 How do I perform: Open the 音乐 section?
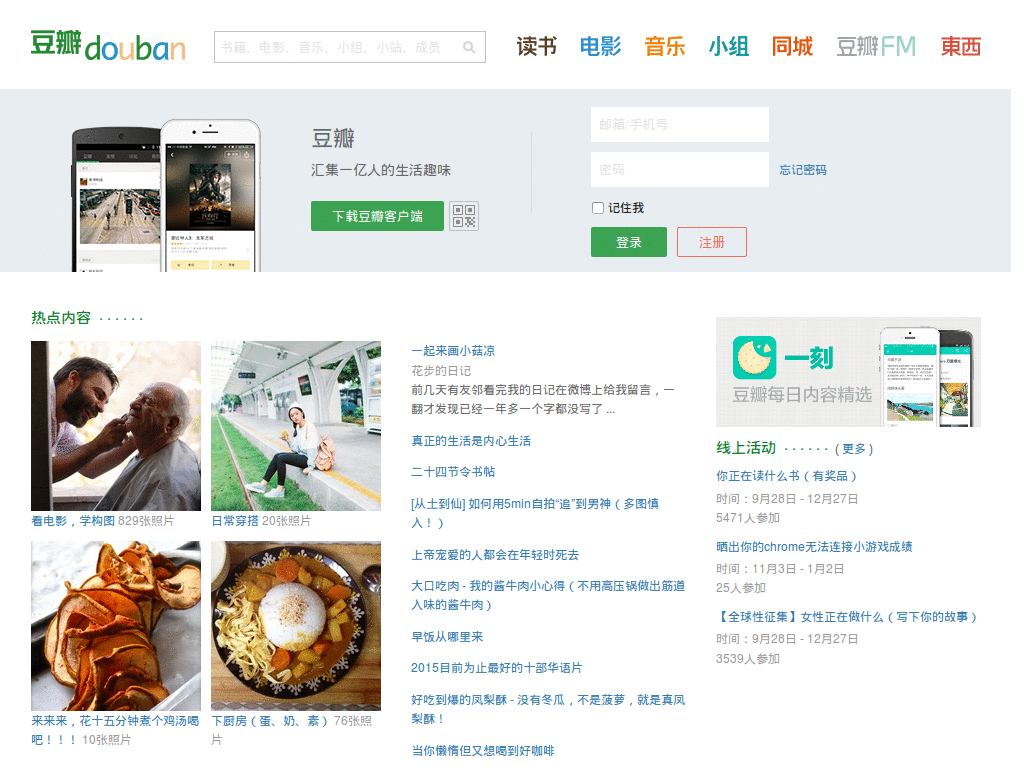click(x=664, y=46)
